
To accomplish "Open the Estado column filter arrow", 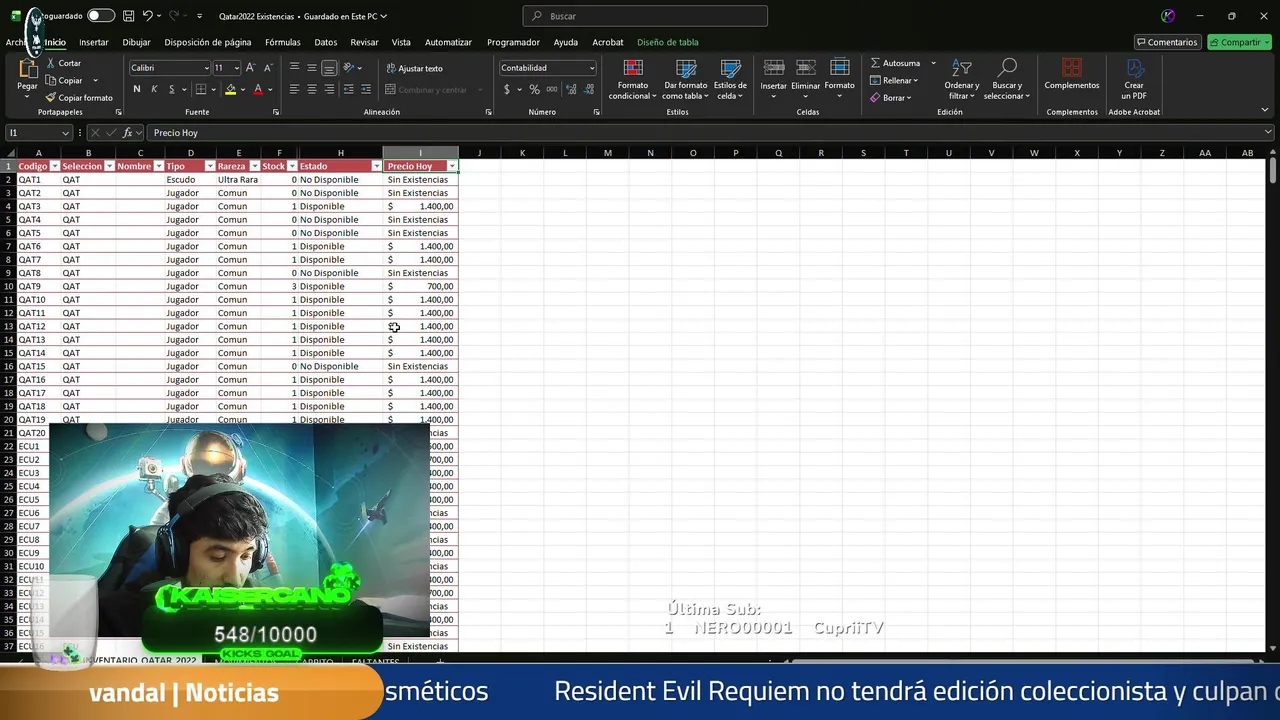I will 376,166.
